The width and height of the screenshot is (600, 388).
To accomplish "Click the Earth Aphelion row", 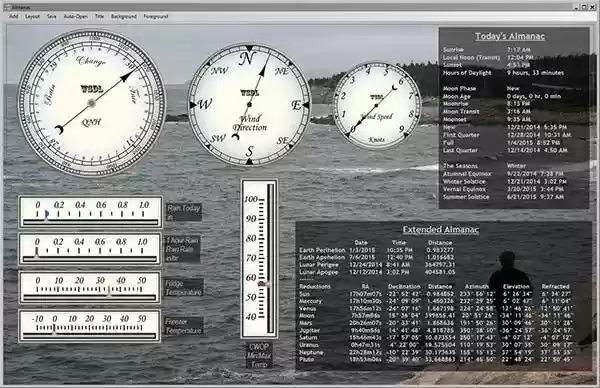I will 377,258.
